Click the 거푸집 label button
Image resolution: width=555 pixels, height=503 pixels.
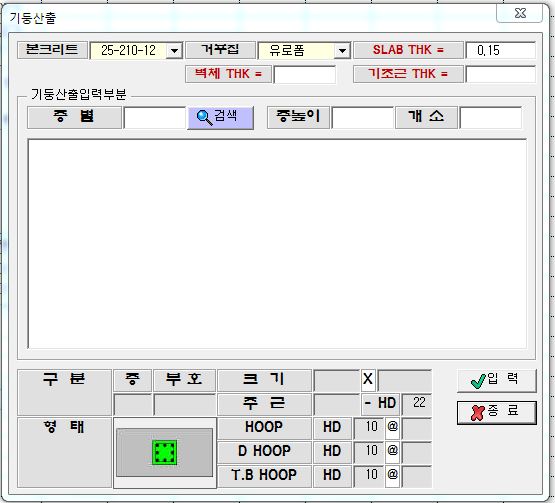(220, 50)
